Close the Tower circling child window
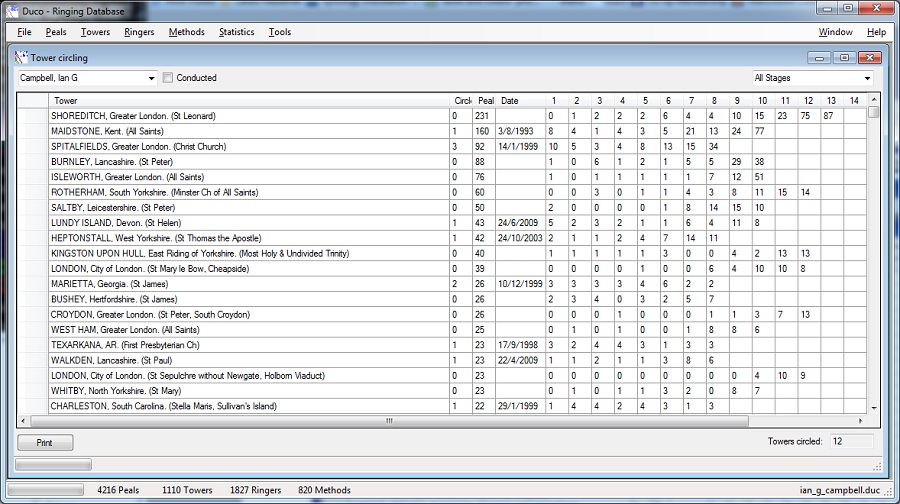 coord(866,58)
